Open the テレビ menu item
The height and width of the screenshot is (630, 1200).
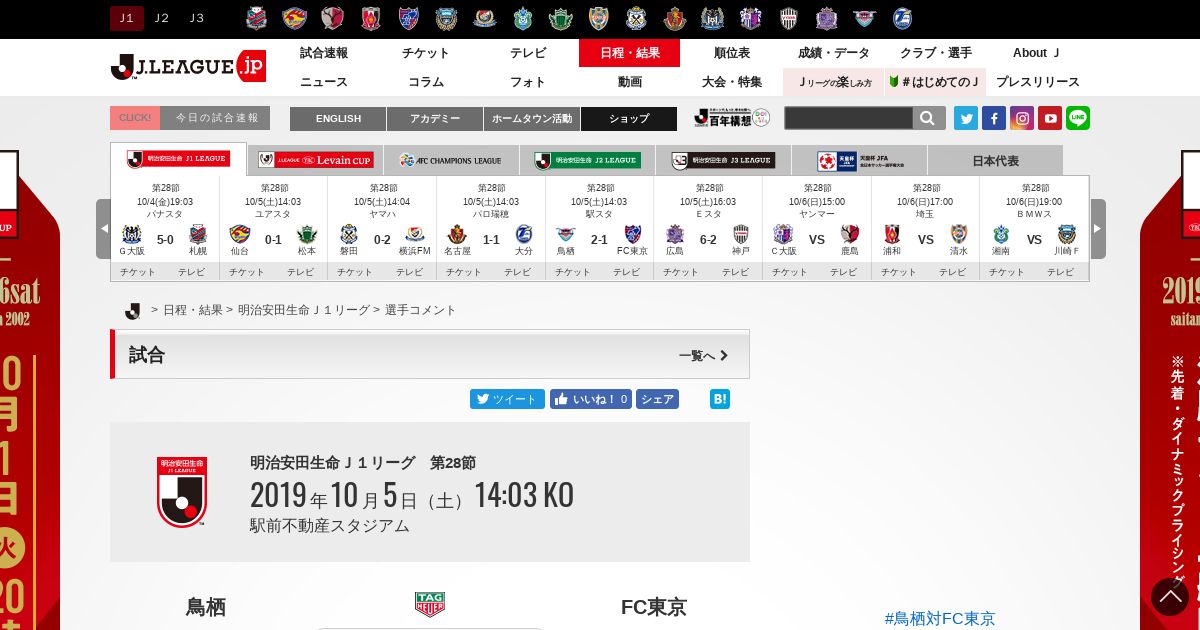pyautogui.click(x=528, y=53)
